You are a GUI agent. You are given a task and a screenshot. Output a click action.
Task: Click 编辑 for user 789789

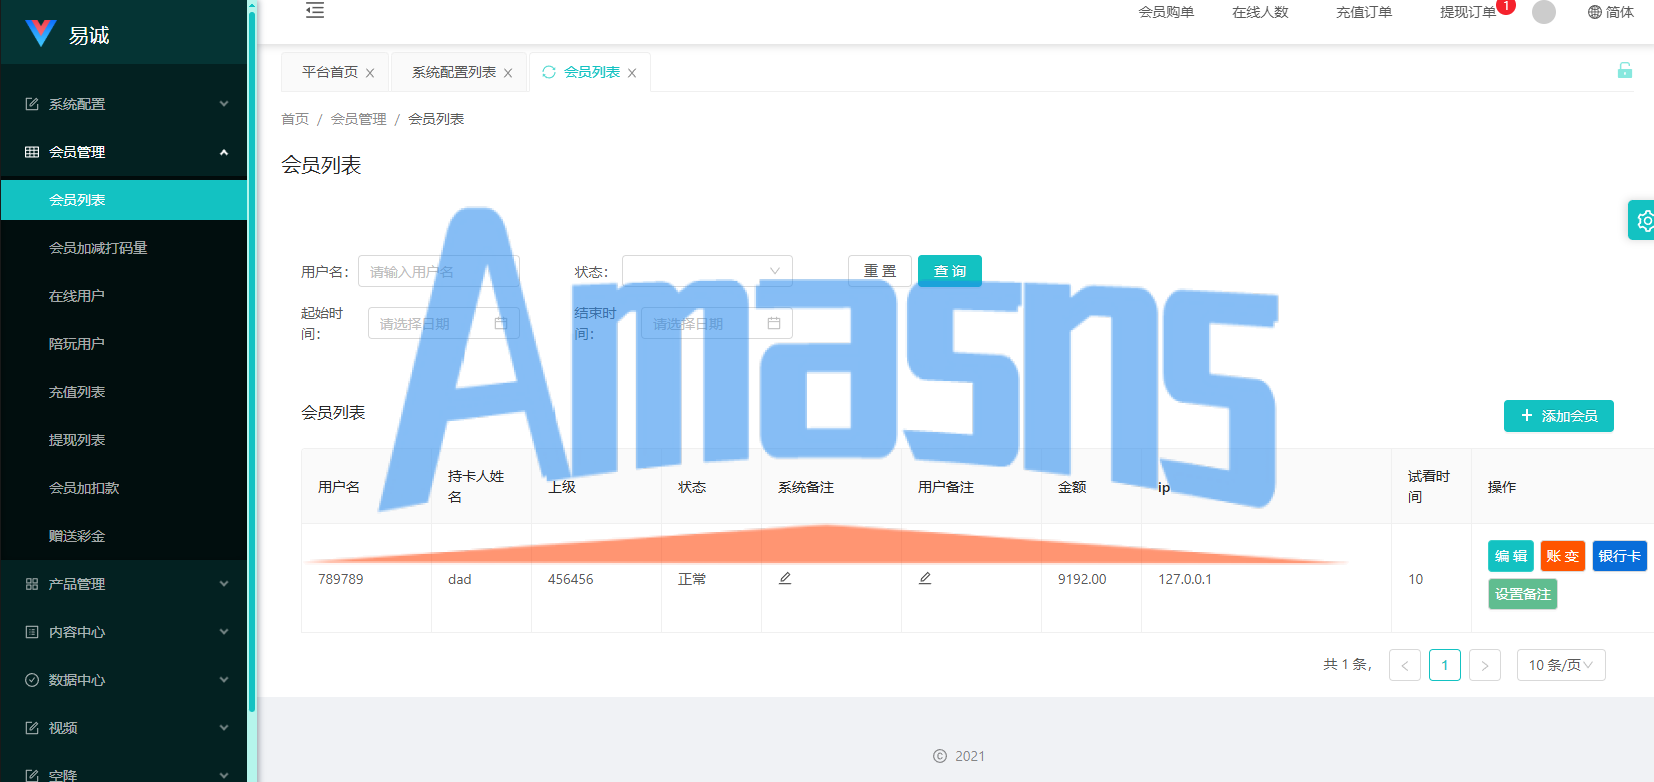(x=1511, y=556)
